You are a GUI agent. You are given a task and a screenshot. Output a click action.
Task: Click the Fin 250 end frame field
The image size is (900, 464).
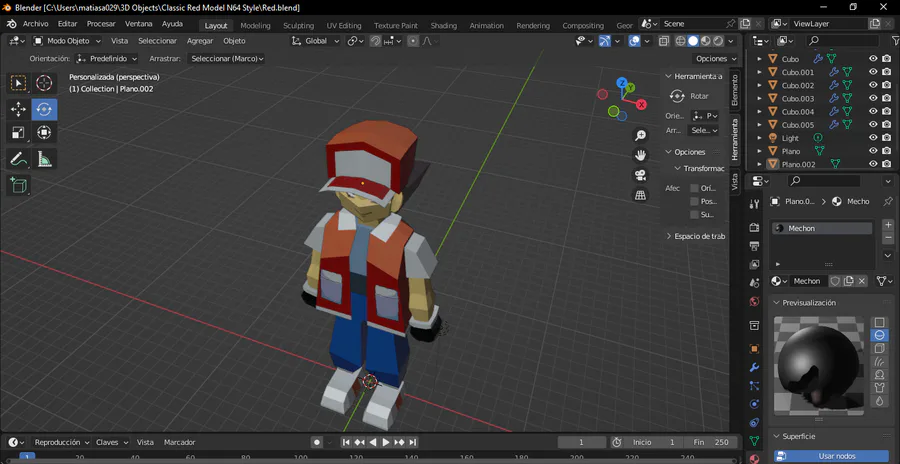click(x=713, y=442)
